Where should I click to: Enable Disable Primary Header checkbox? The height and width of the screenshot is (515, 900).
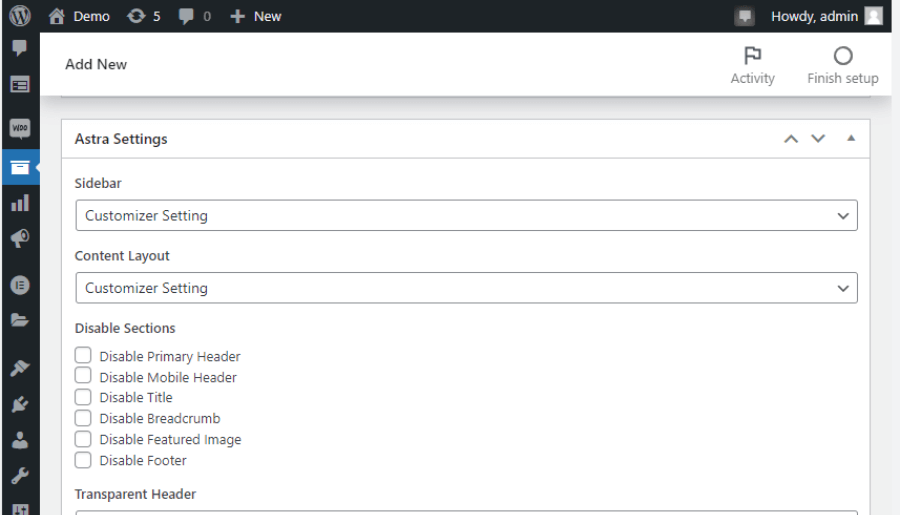click(83, 355)
